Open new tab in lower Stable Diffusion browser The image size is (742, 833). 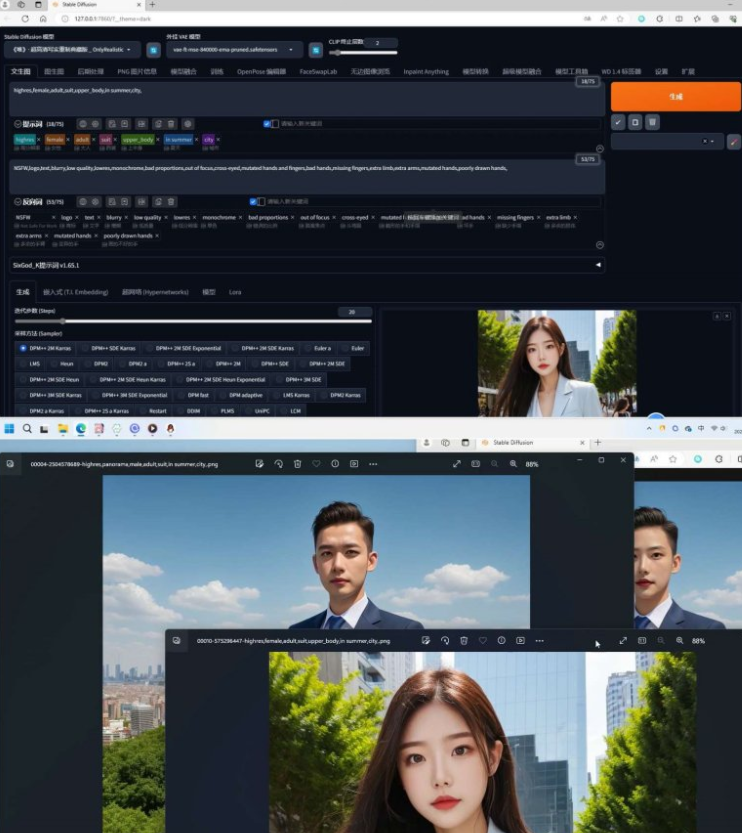pos(598,443)
